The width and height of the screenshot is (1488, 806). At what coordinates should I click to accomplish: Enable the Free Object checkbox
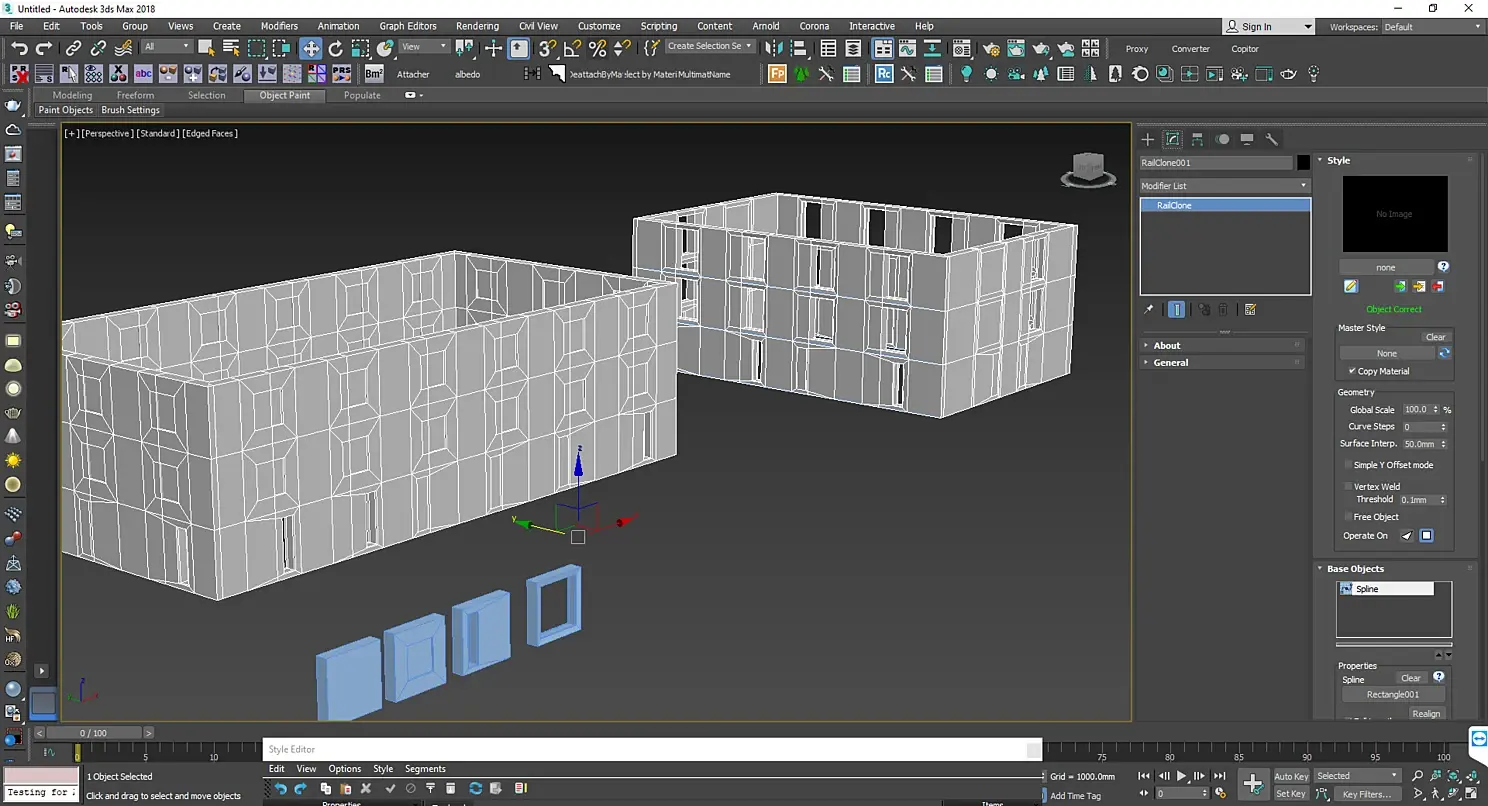pyautogui.click(x=1348, y=517)
